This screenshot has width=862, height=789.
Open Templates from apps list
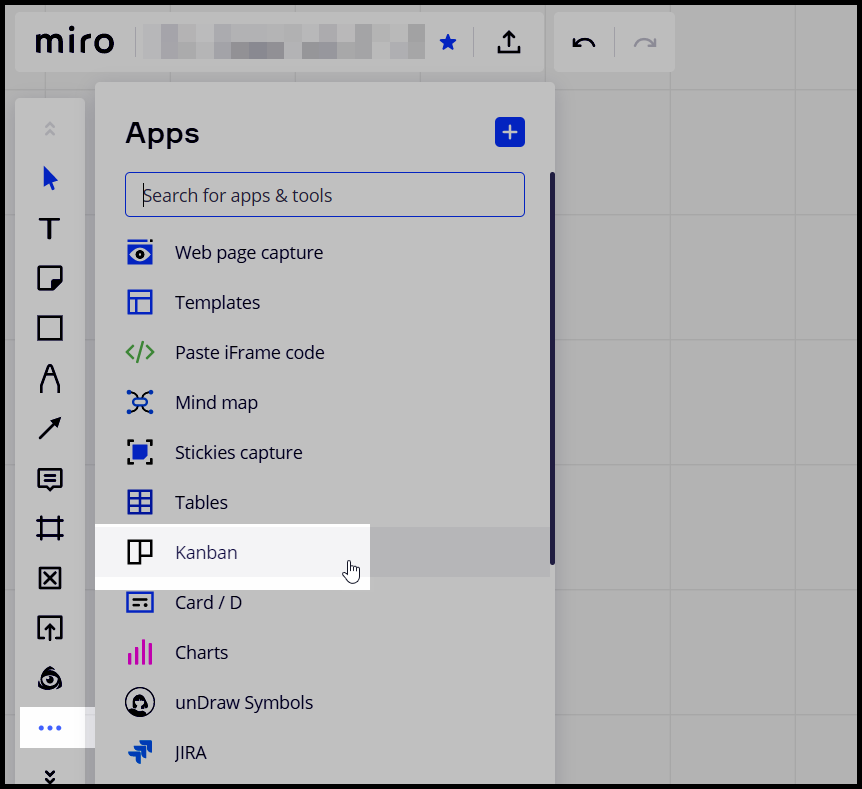pos(322,302)
